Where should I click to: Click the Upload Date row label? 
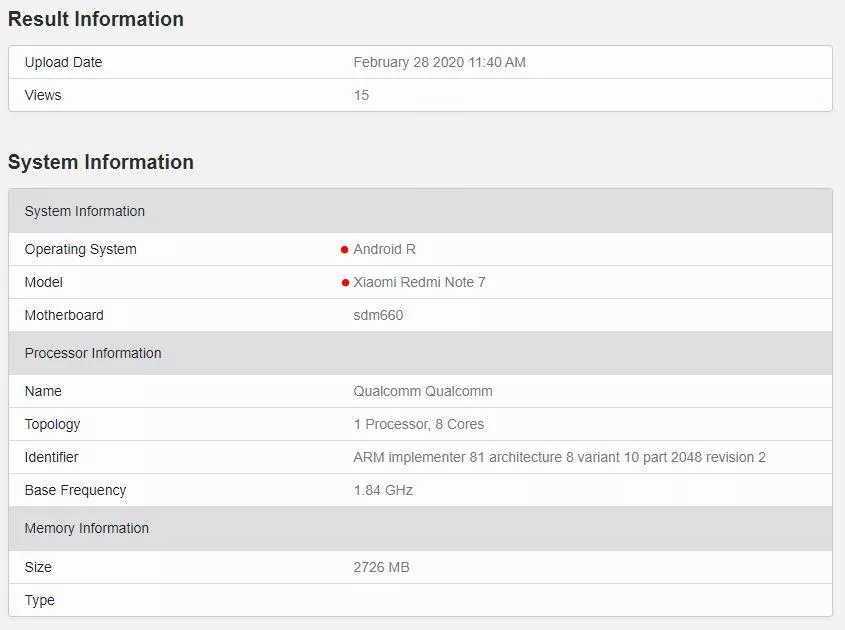[63, 62]
